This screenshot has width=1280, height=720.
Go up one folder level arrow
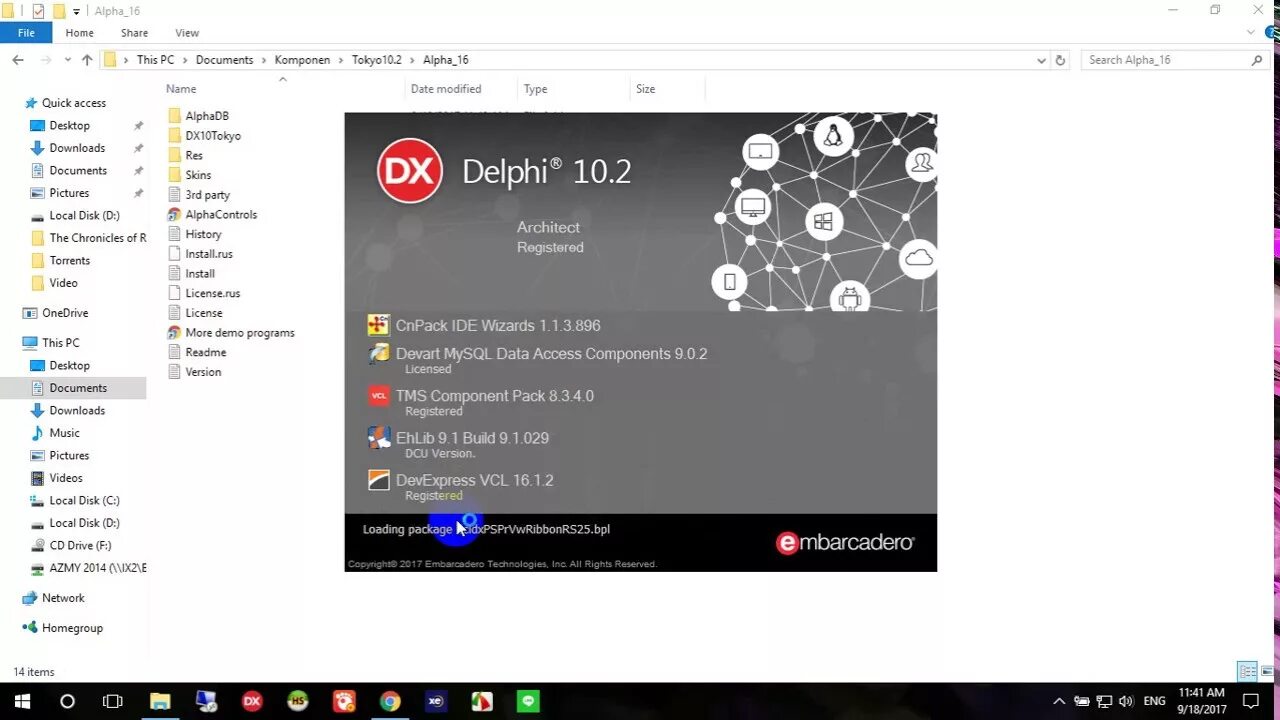(x=87, y=60)
